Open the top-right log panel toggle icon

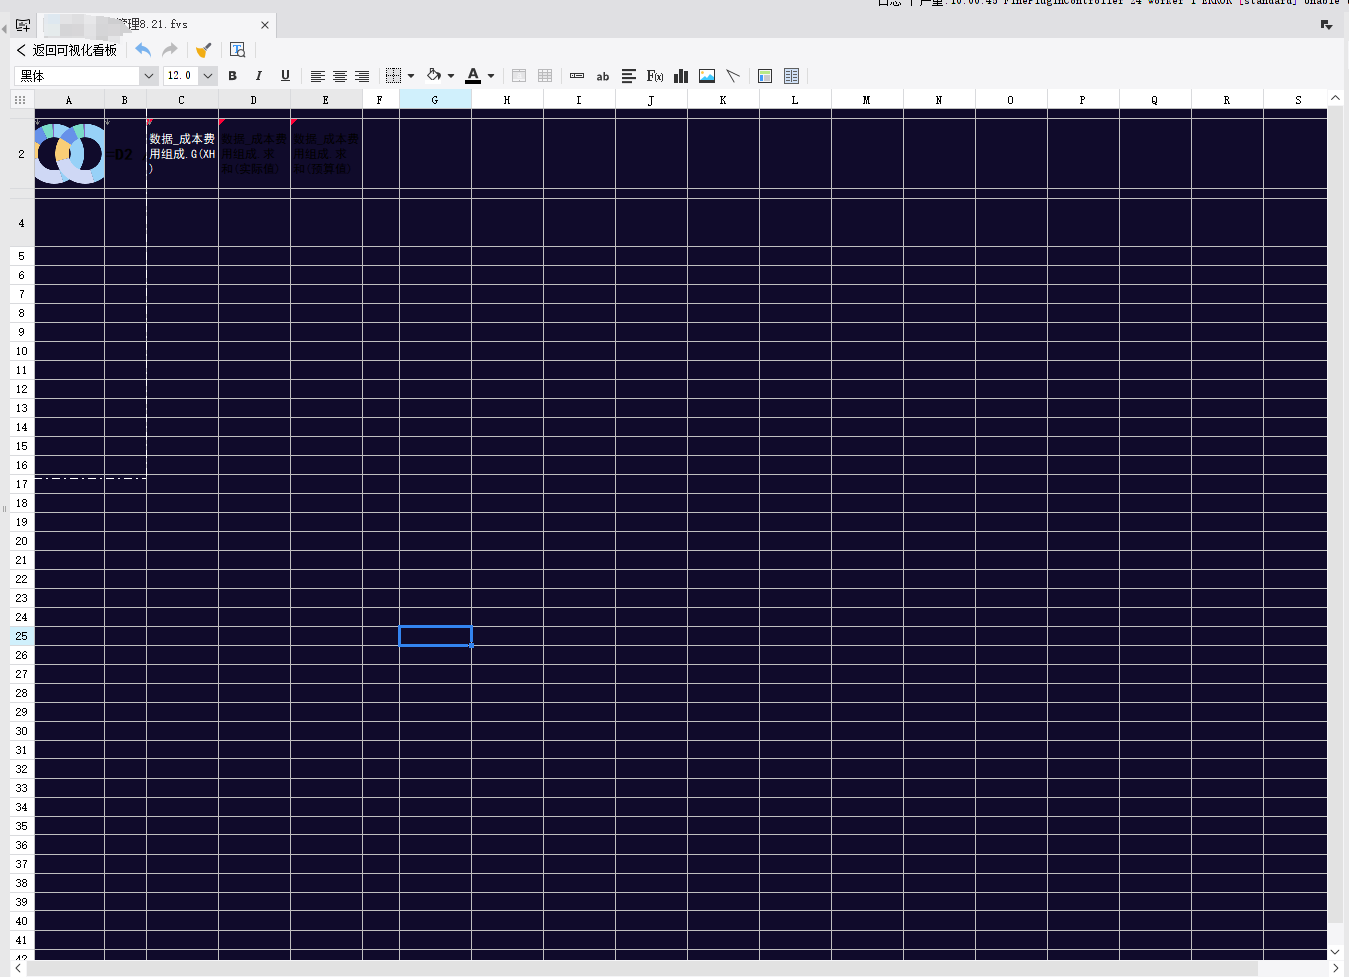tap(1326, 25)
